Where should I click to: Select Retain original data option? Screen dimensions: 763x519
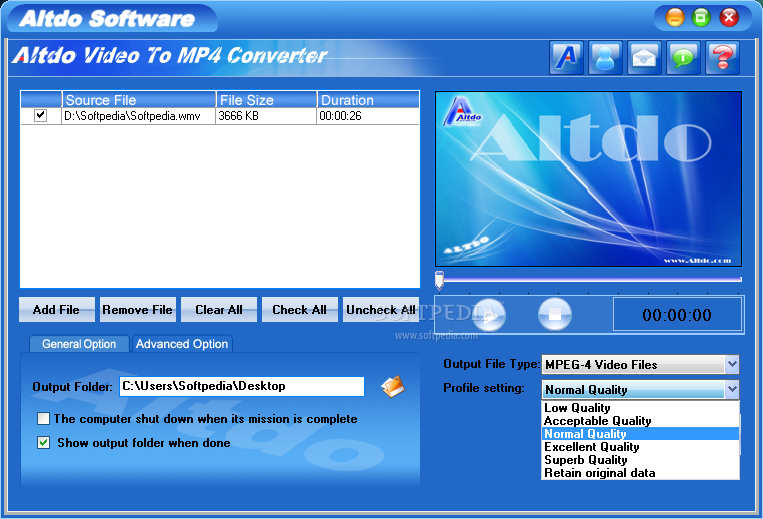(640, 473)
